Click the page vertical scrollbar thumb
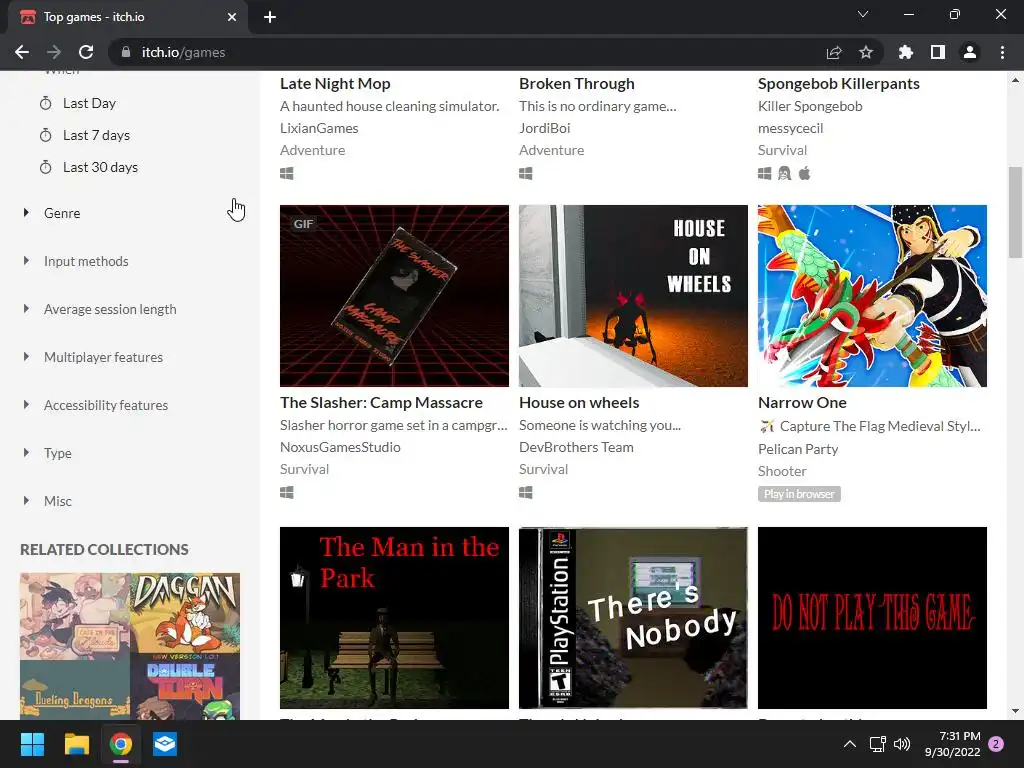 click(1014, 212)
